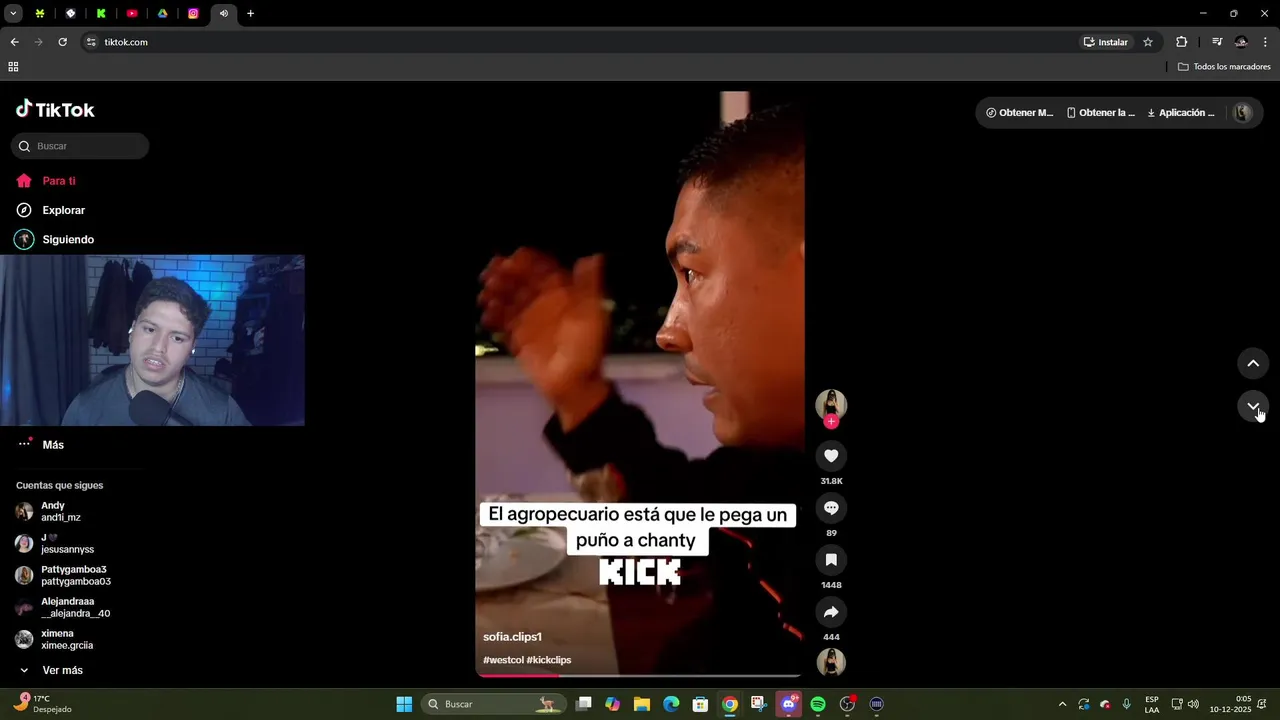
Task: Bookmark this page with the star
Action: click(x=1148, y=42)
